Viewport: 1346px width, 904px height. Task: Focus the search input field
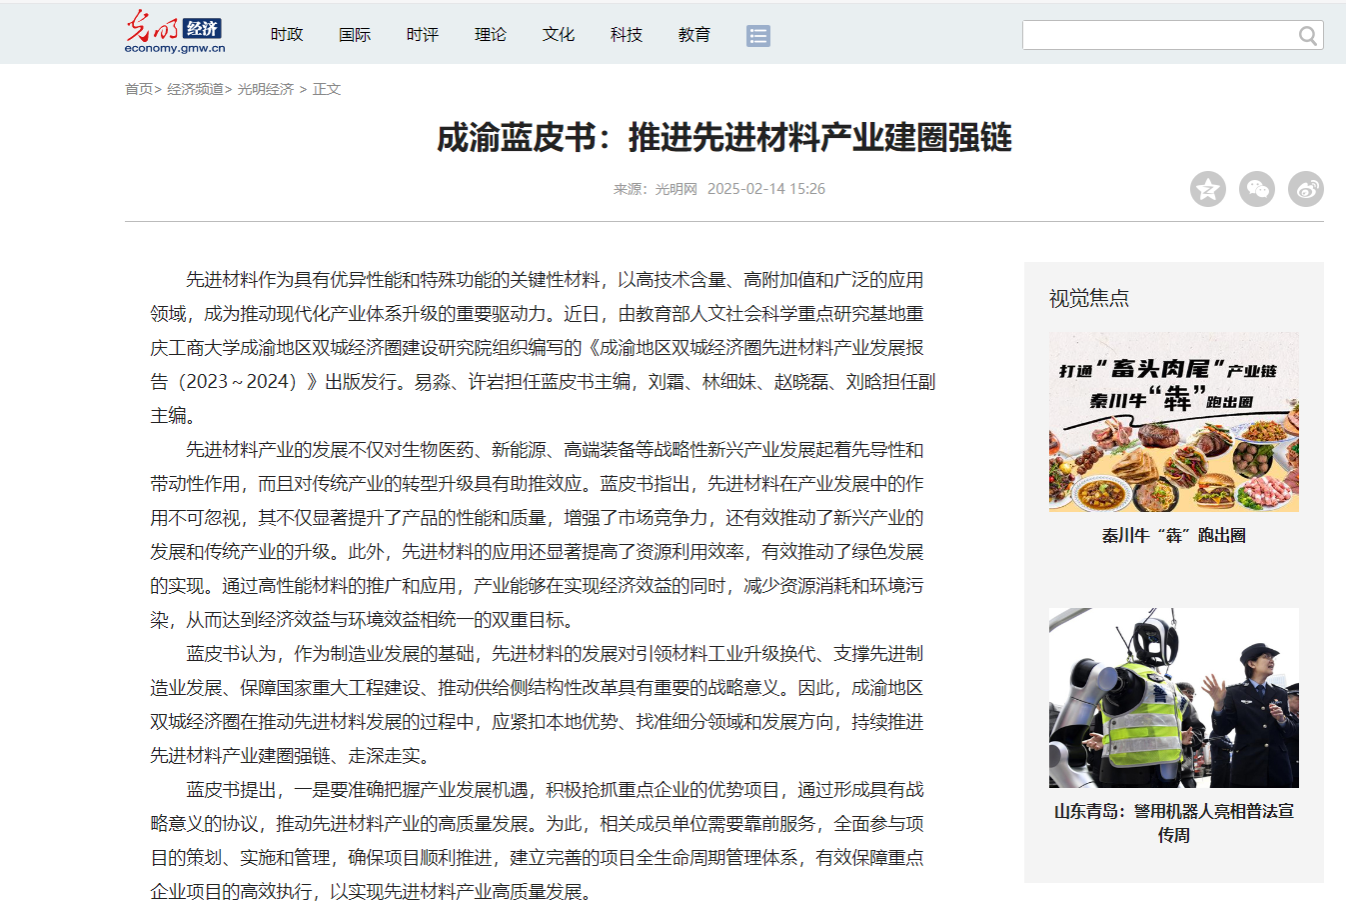1158,36
